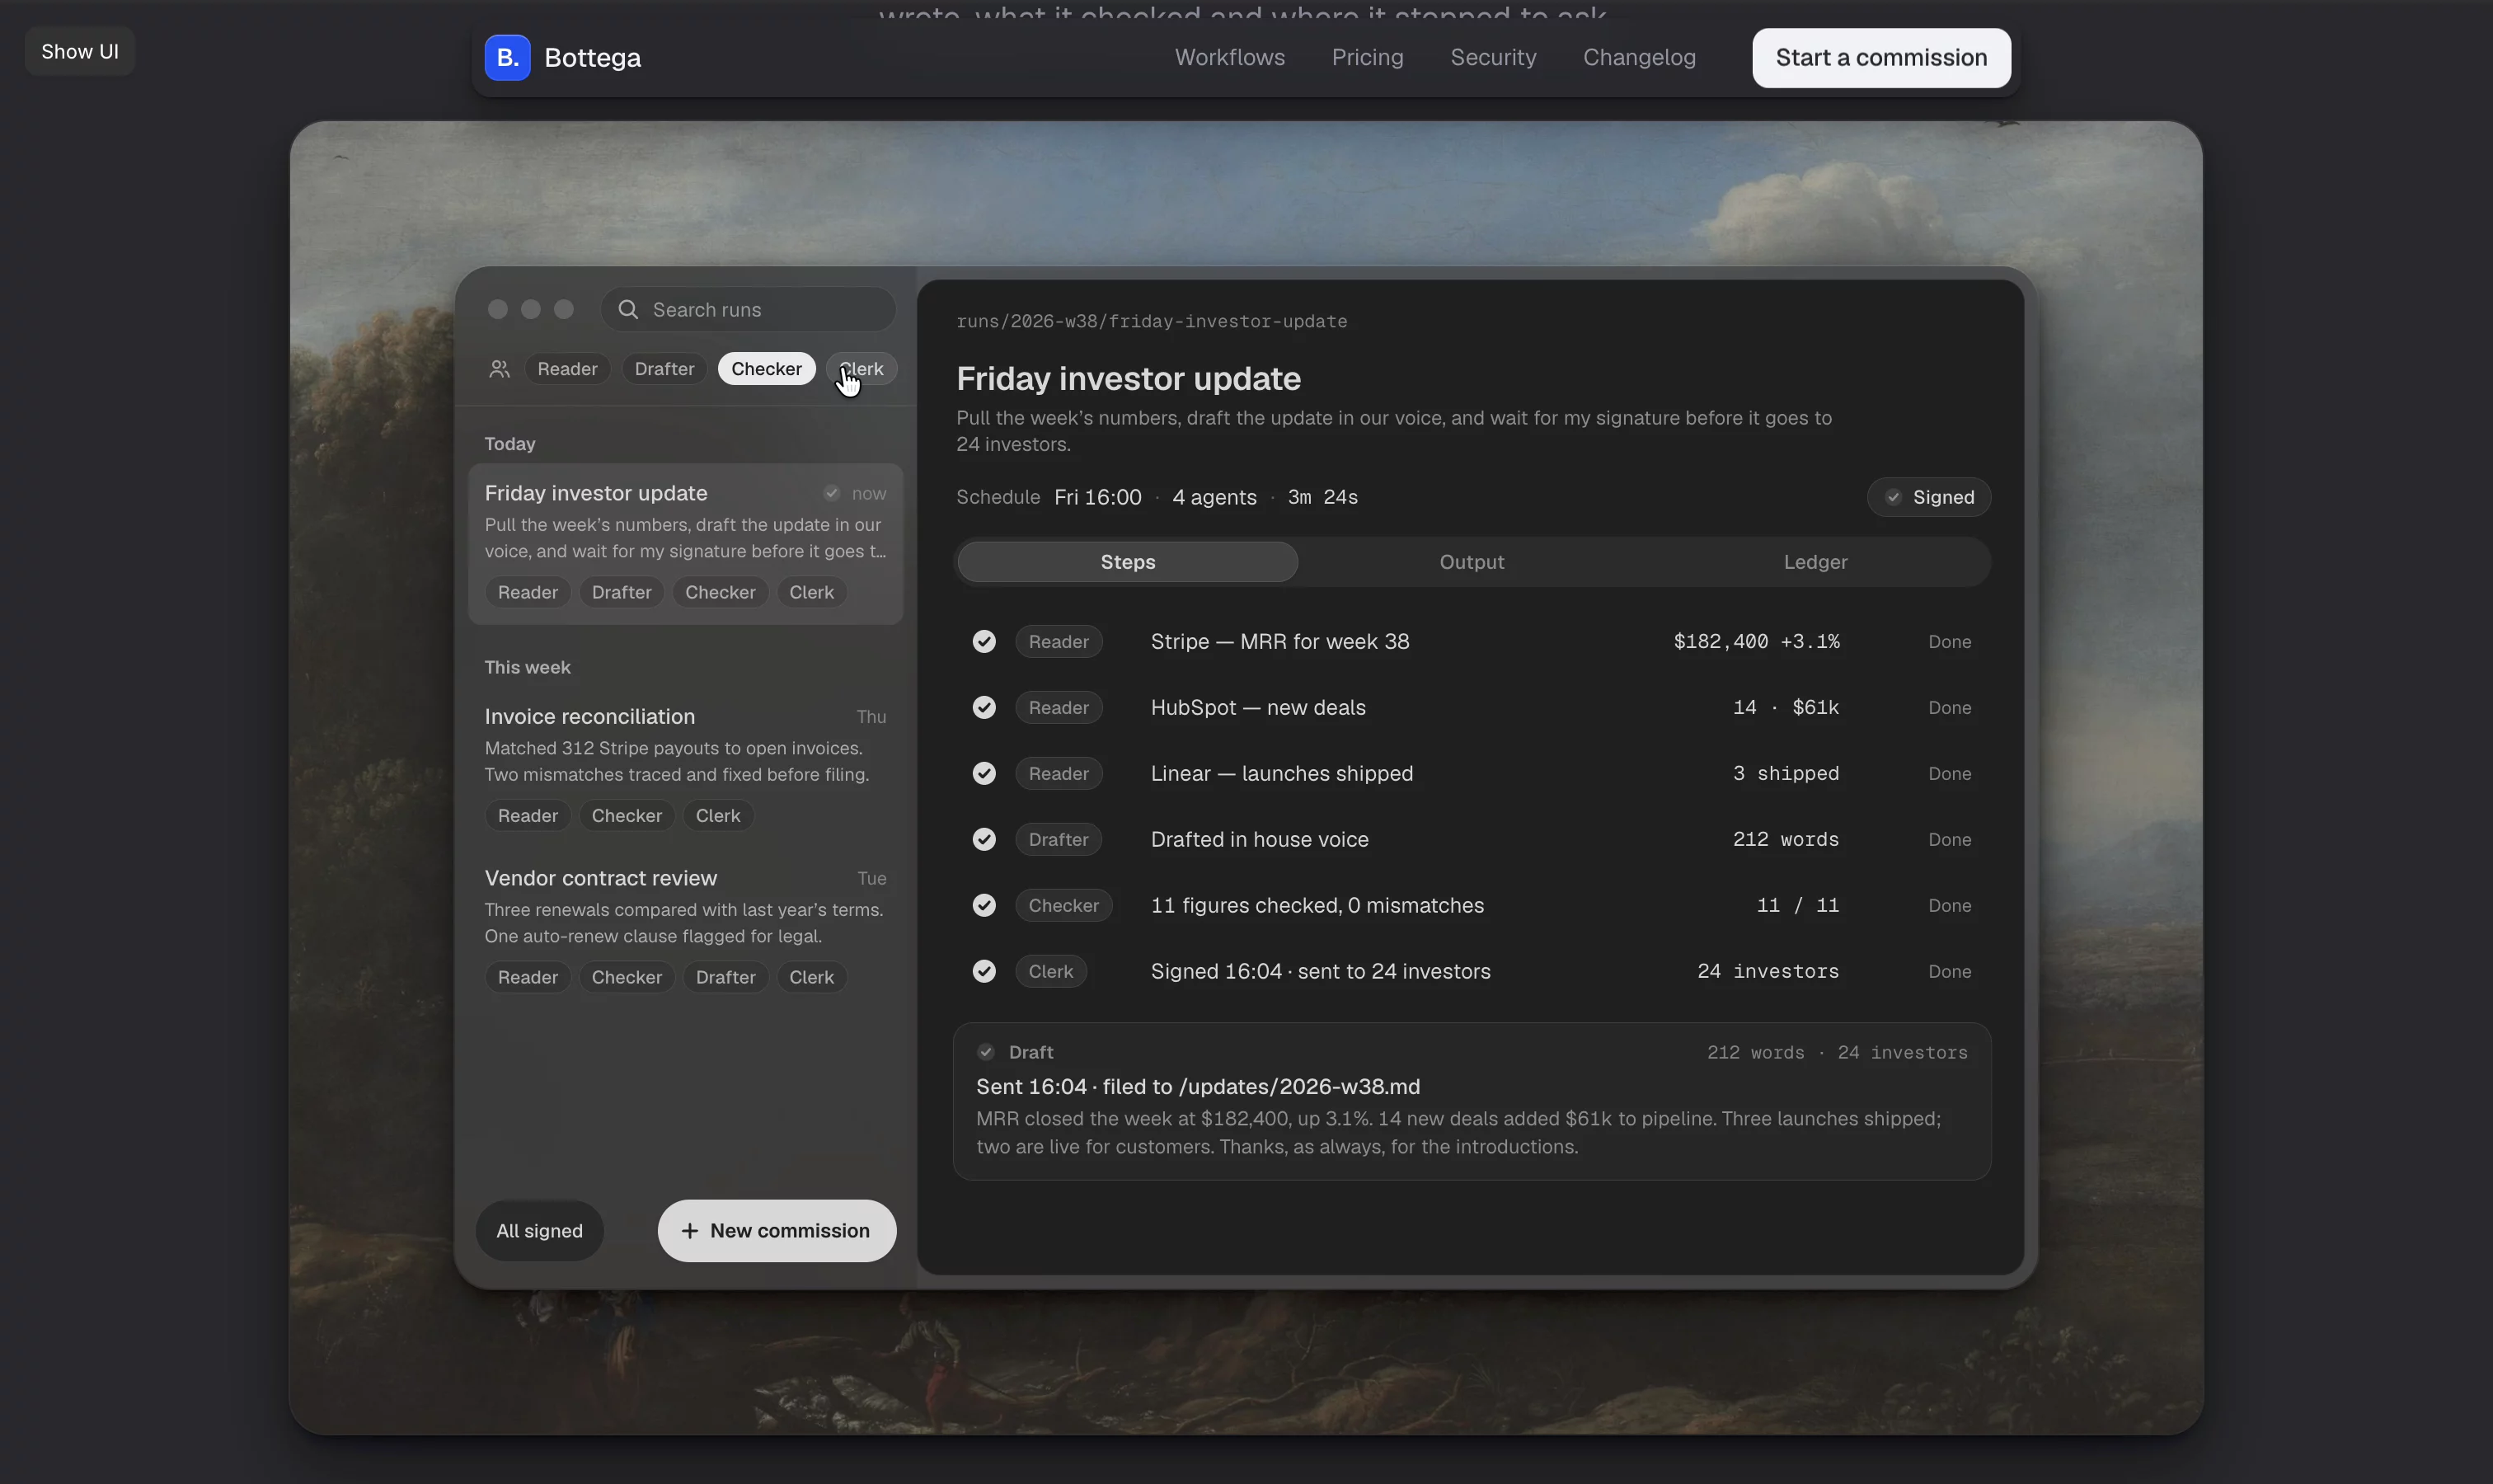The image size is (2493, 1484).
Task: Open Security in the top navigation
Action: [x=1493, y=58]
